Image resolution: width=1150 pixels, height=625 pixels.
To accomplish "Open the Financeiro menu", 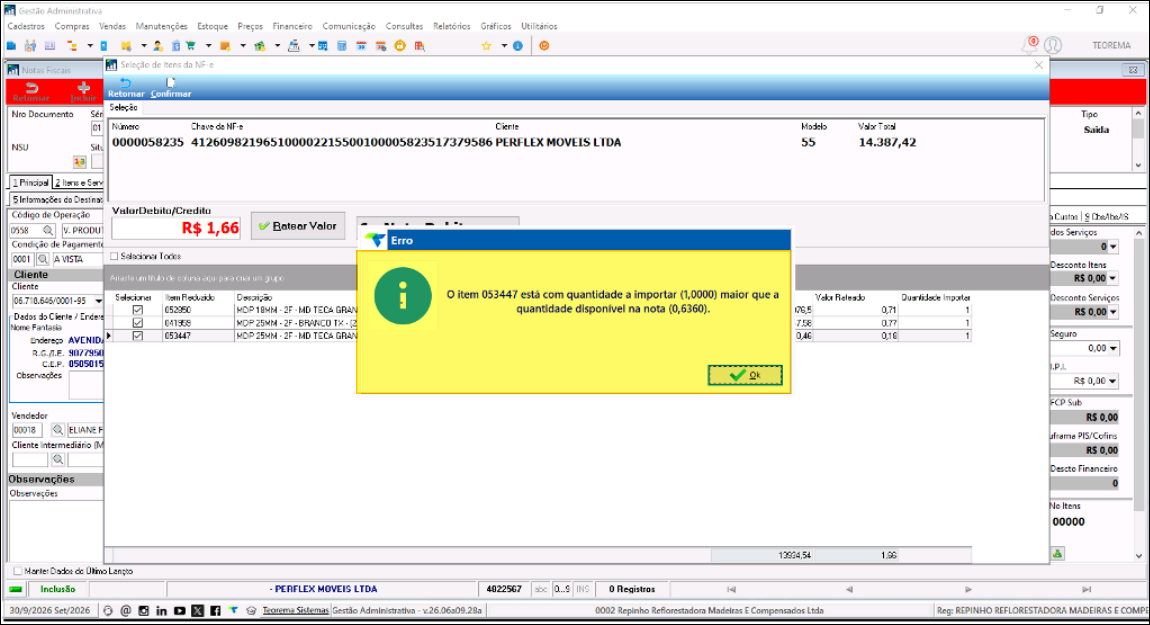I will [293, 26].
